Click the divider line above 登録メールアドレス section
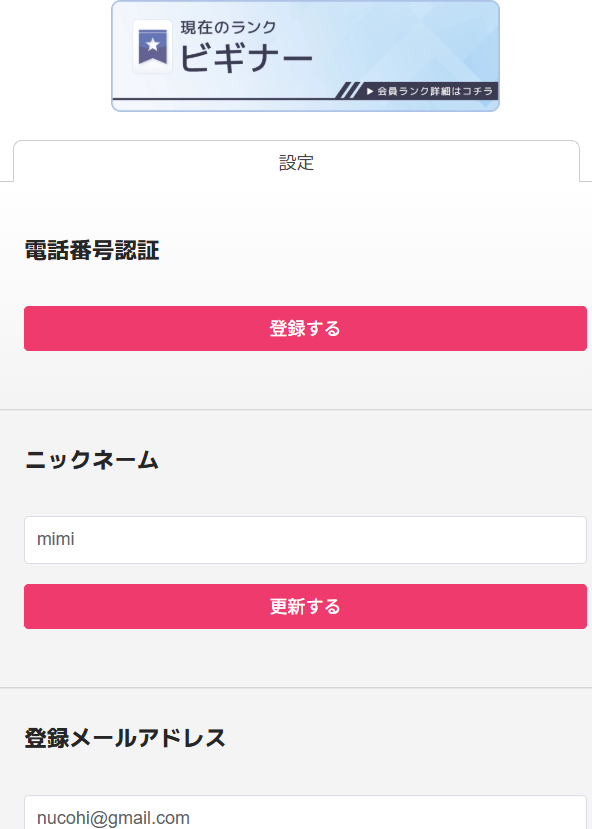592x829 pixels. pyautogui.click(x=296, y=687)
